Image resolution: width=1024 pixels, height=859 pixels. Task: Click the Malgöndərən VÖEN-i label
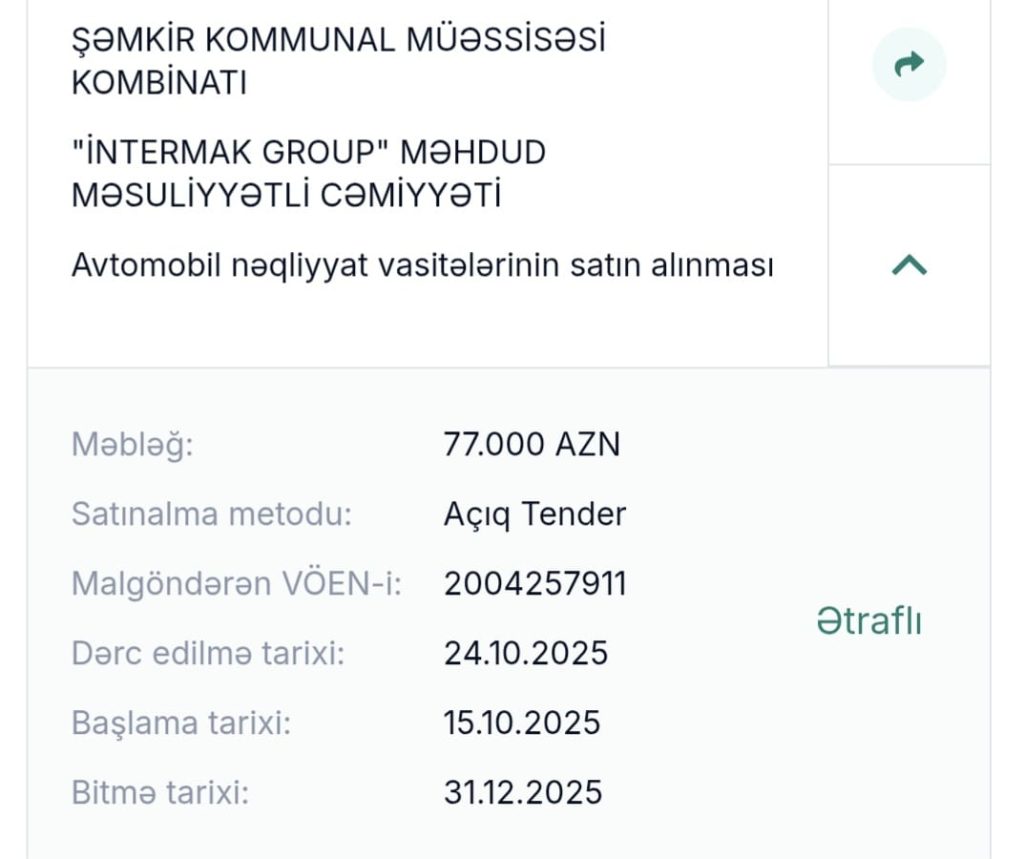coord(236,583)
